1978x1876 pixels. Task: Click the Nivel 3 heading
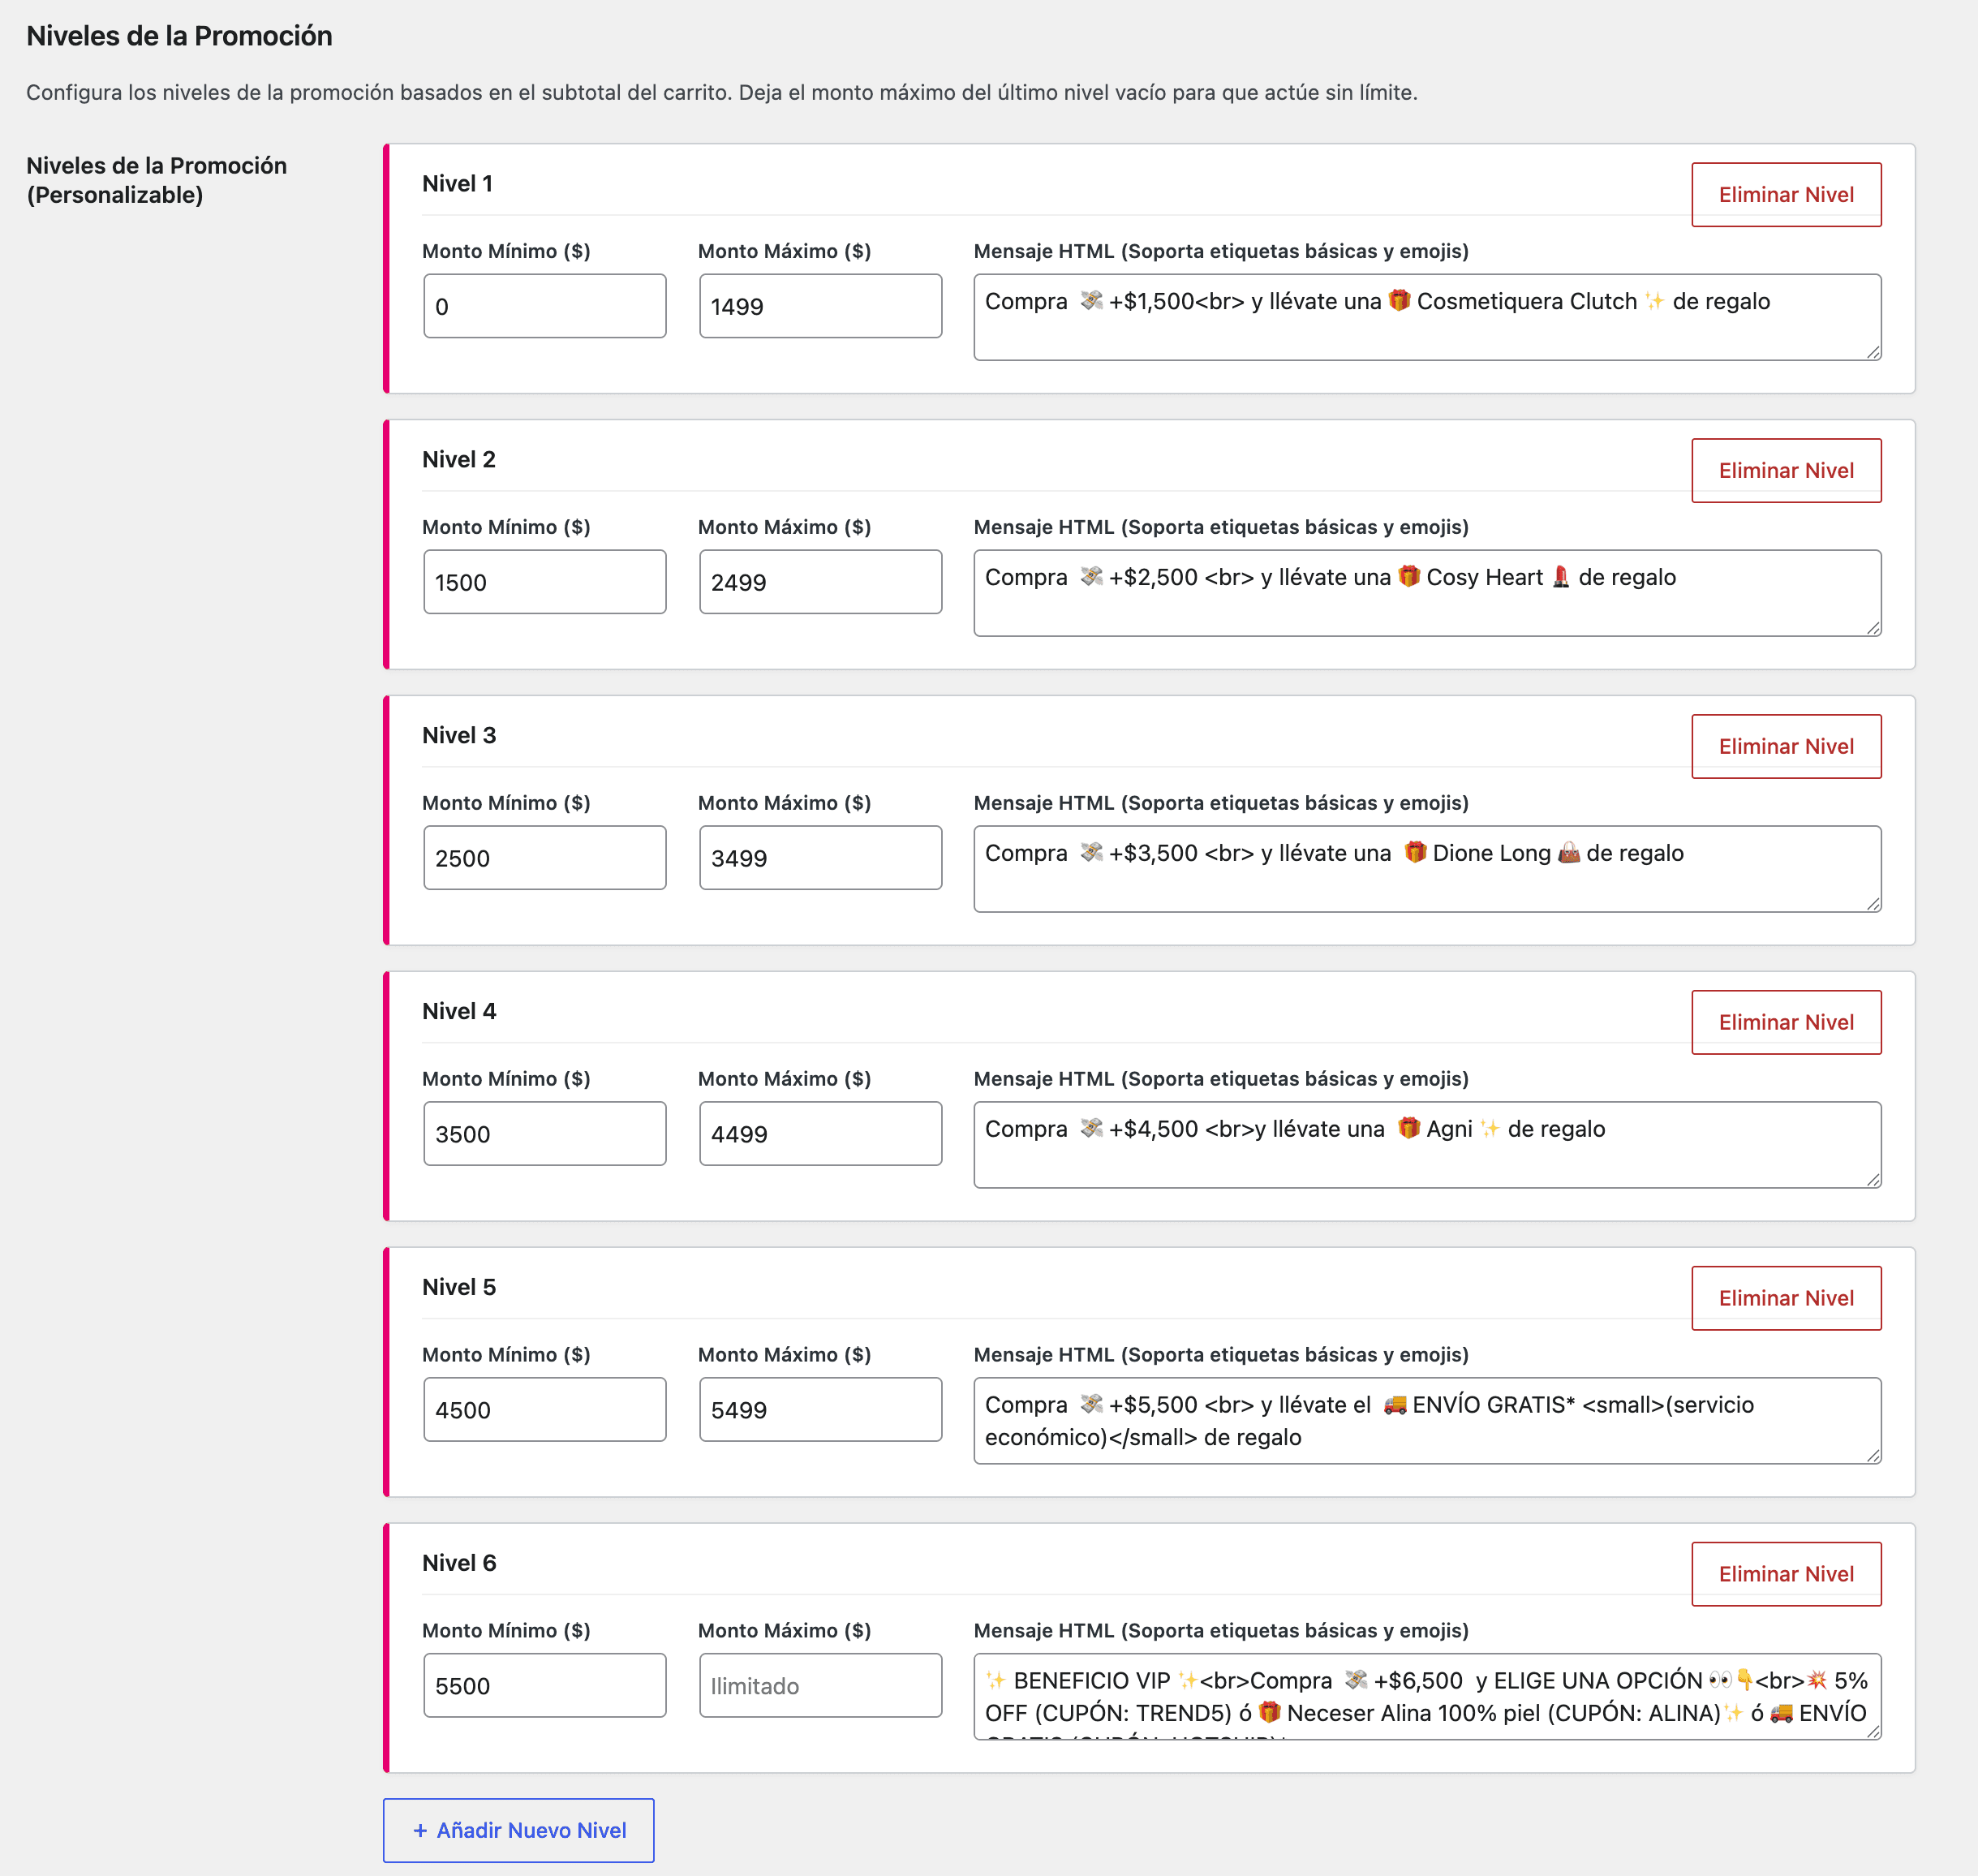pyautogui.click(x=459, y=736)
